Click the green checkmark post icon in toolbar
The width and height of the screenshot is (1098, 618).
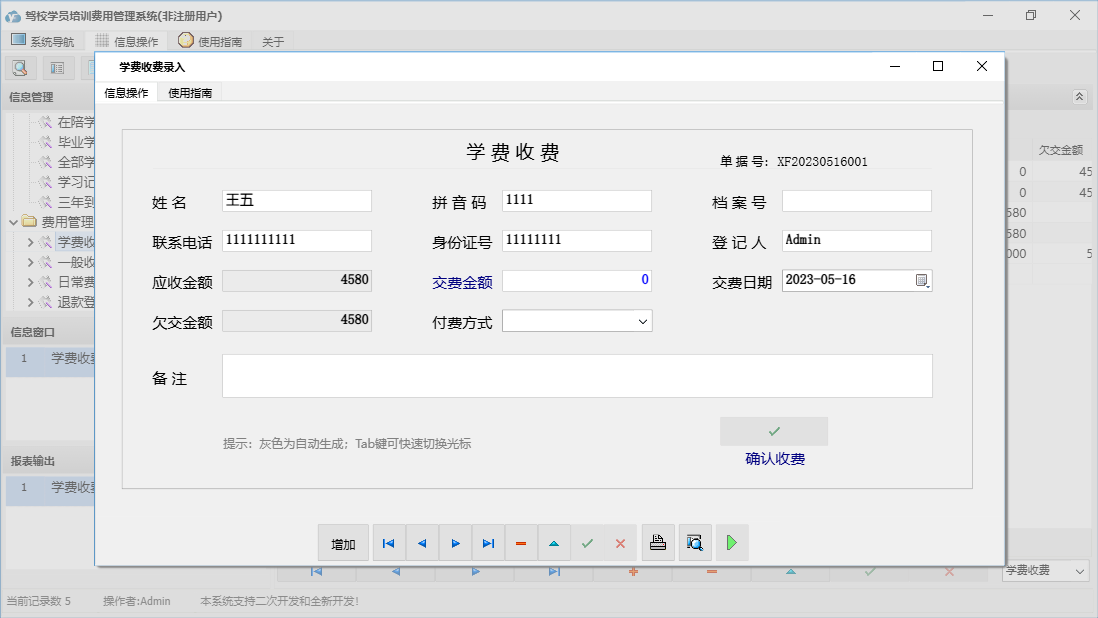coord(587,543)
